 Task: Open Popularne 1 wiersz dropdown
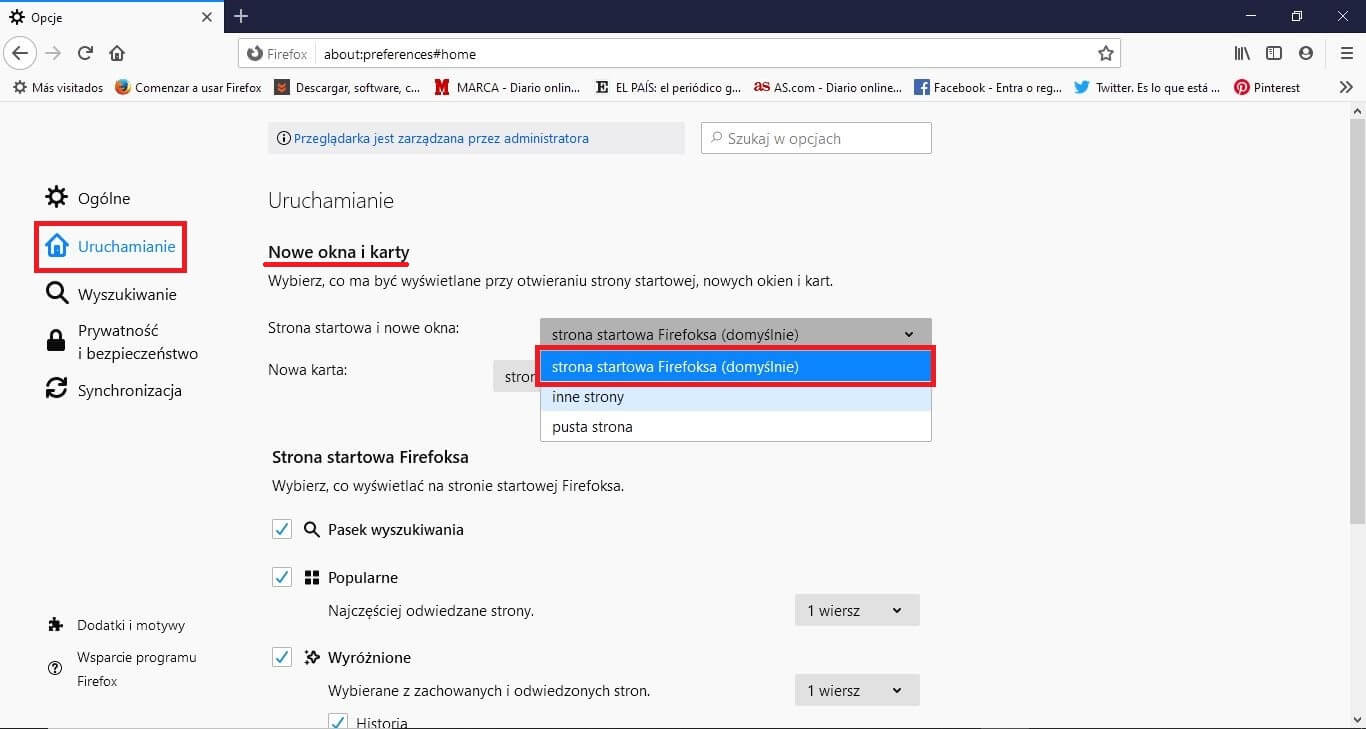coord(857,610)
